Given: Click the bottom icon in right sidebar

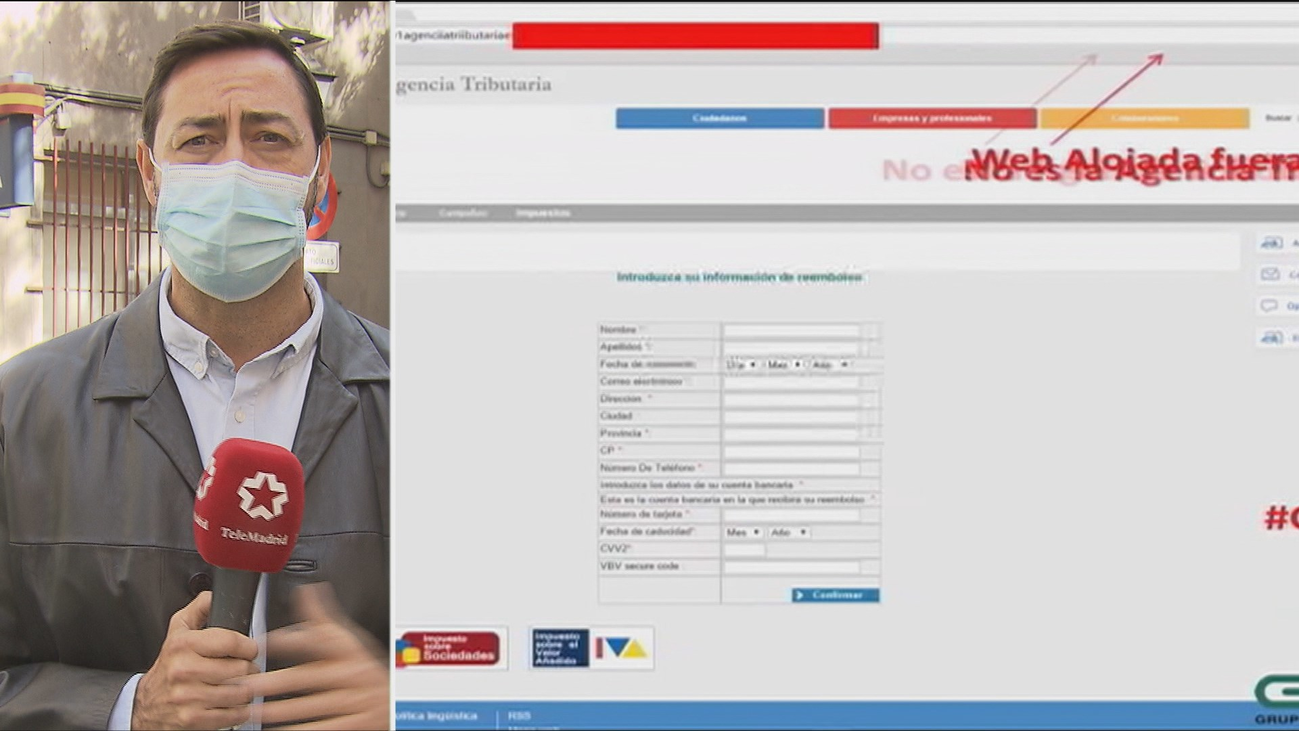Looking at the screenshot, I should point(1271,338).
